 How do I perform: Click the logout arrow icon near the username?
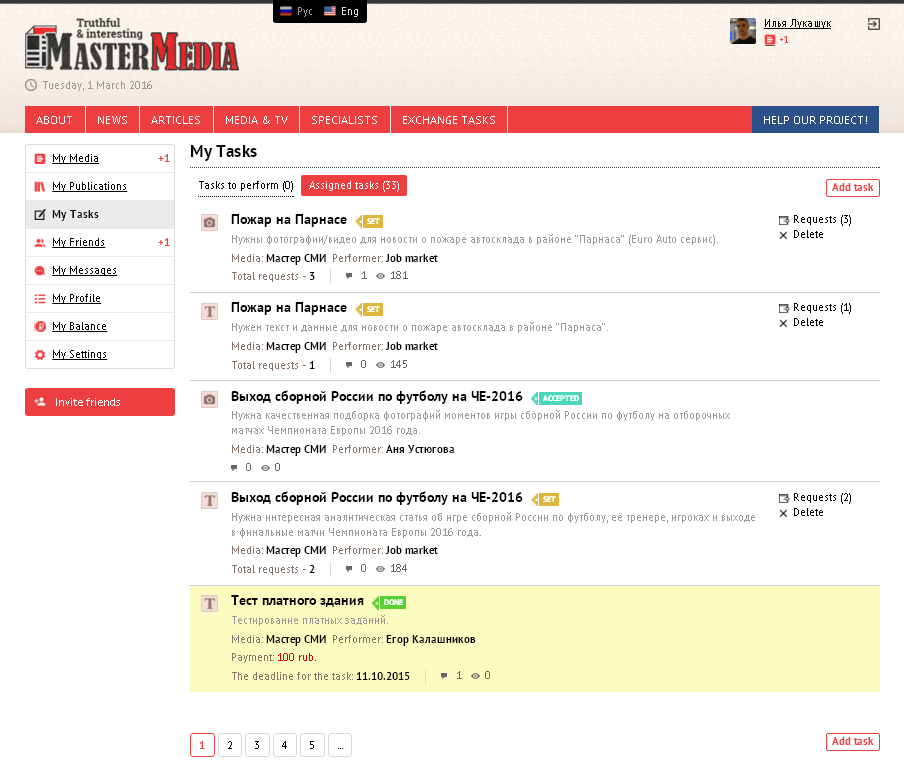point(875,23)
